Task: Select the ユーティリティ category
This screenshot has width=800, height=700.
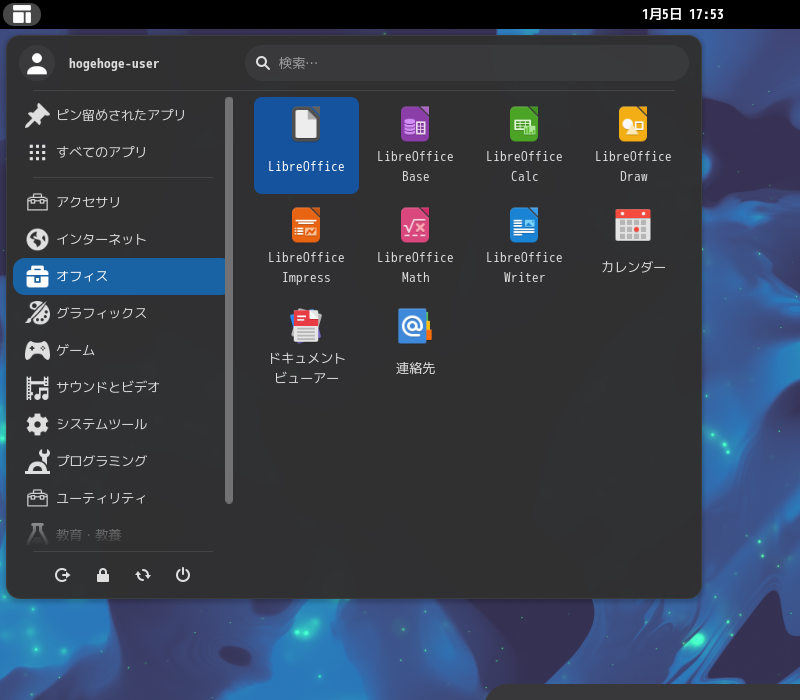Action: (x=119, y=498)
